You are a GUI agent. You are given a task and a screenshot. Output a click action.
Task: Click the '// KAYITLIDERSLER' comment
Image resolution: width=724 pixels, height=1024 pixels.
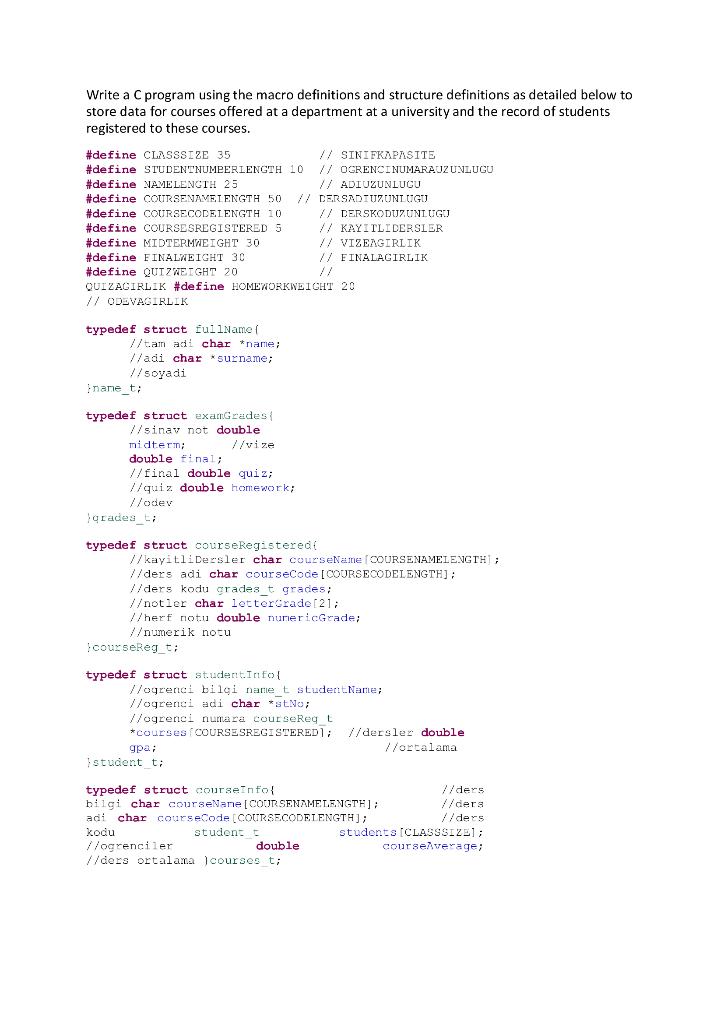pos(381,228)
